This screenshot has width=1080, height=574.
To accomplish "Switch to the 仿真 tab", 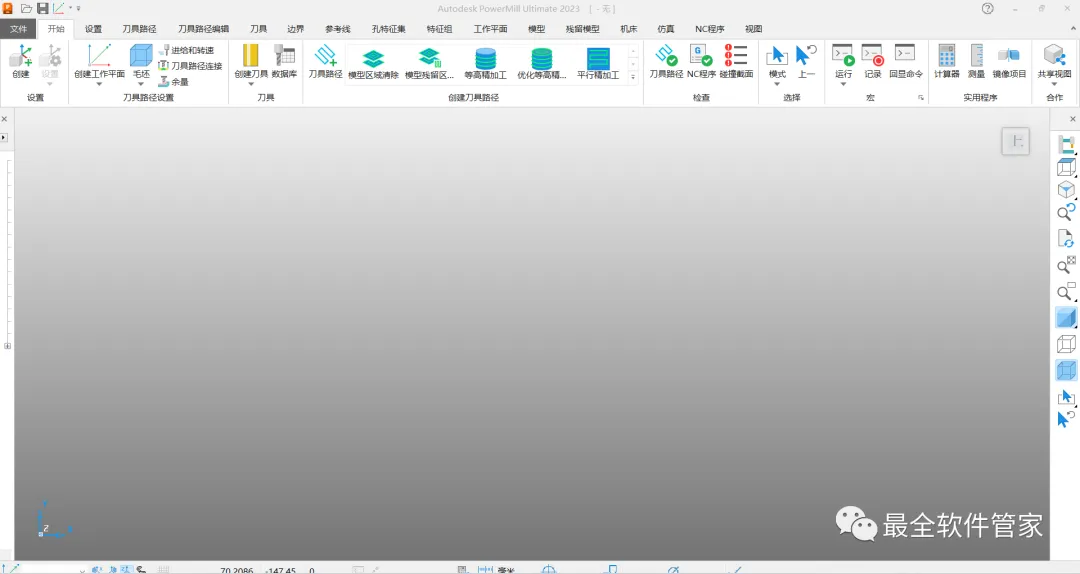I will pyautogui.click(x=665, y=29).
